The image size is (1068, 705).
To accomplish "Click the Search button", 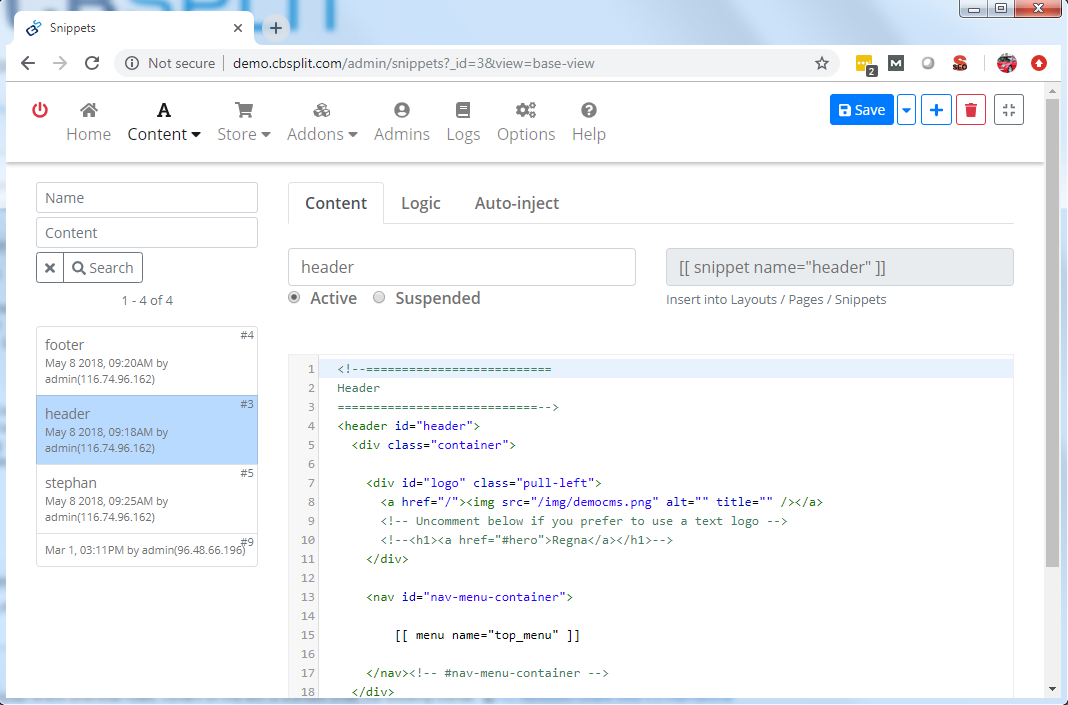I will pos(103,268).
